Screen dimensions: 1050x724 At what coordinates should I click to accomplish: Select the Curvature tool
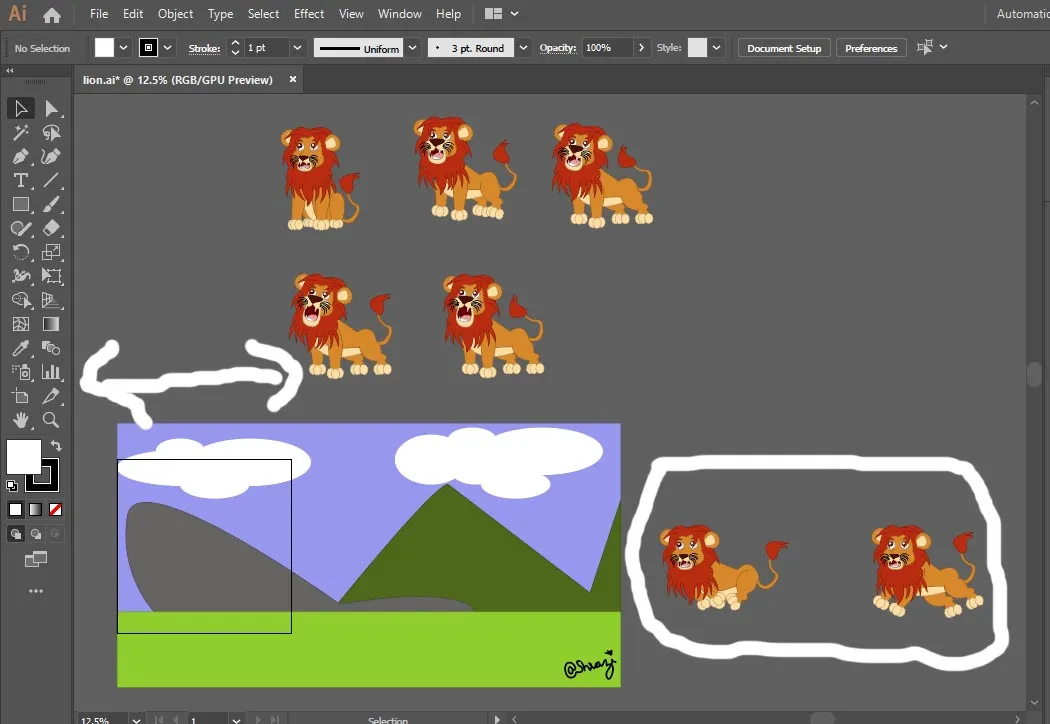(x=51, y=157)
